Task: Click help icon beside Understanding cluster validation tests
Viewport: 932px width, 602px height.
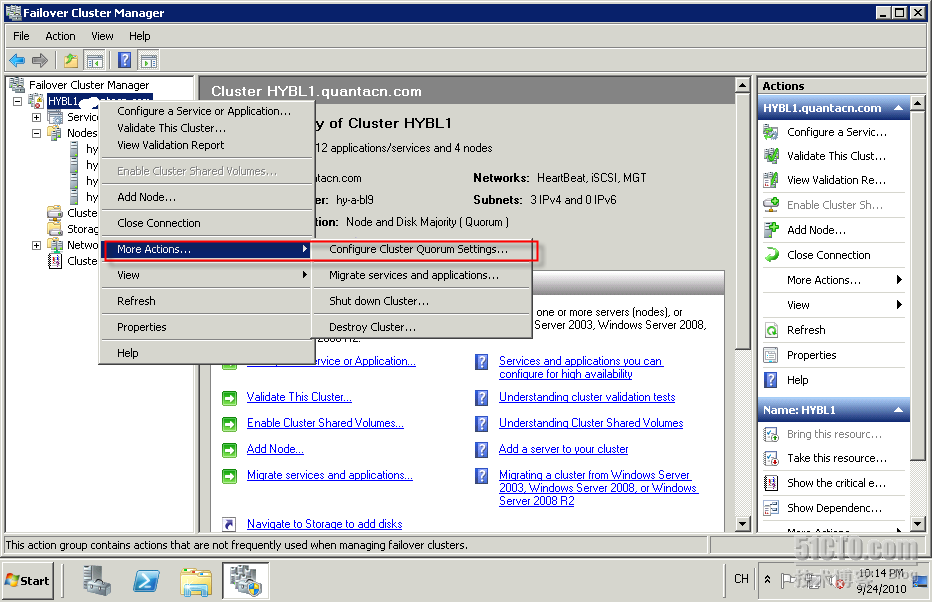Action: pos(481,398)
